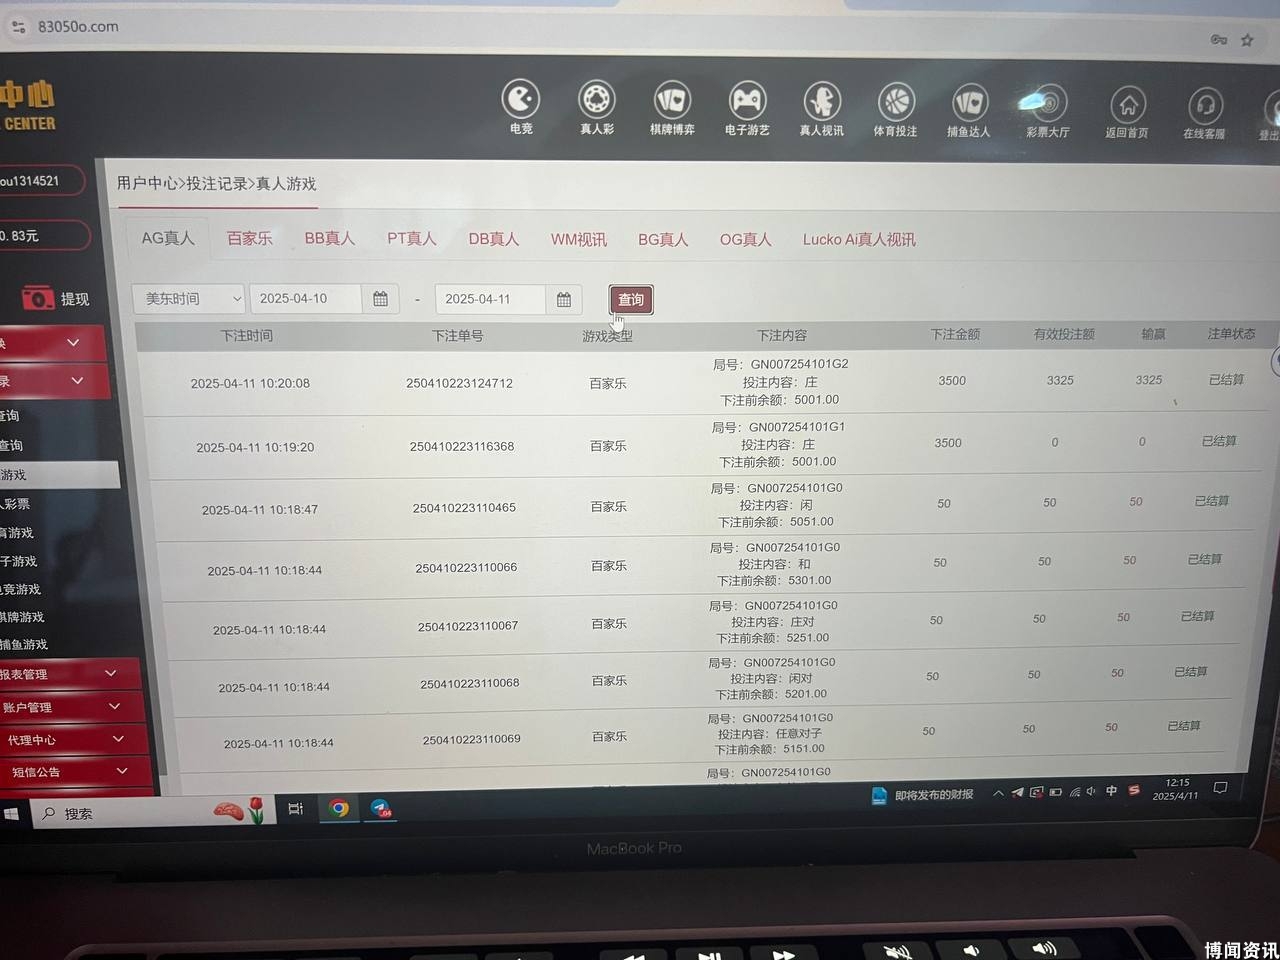Bookmark the page with the star icon
The image size is (1280, 960).
1247,40
